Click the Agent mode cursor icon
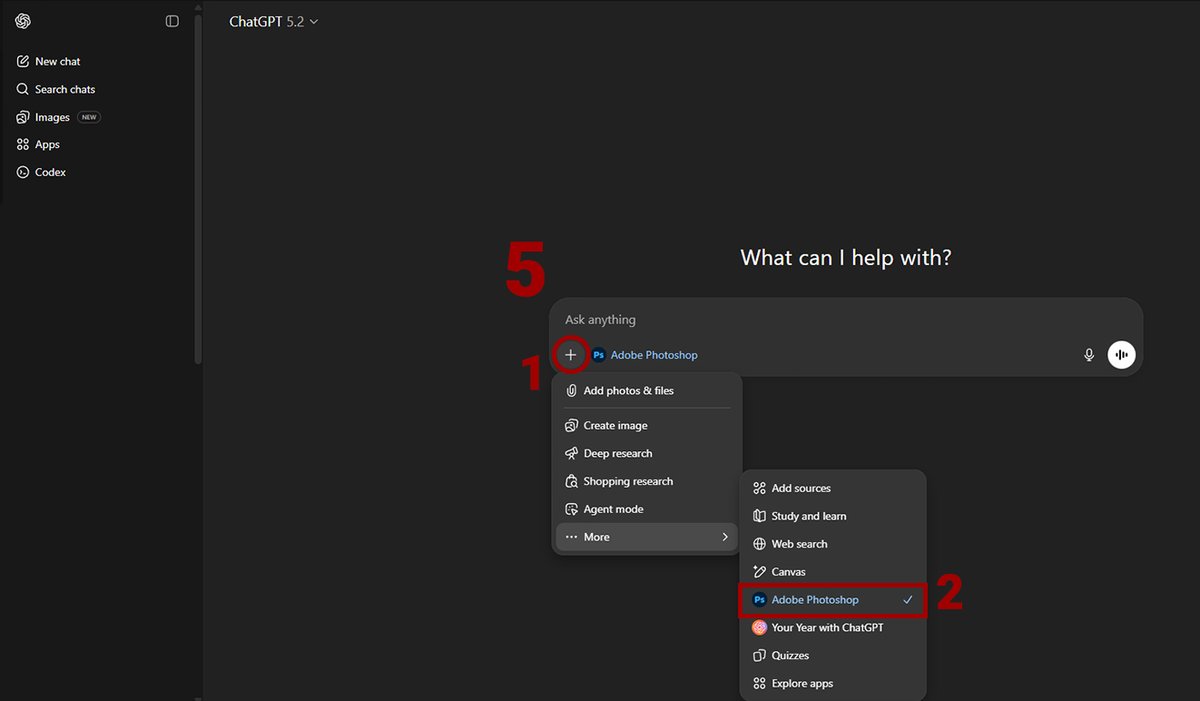Image resolution: width=1200 pixels, height=701 pixels. point(571,510)
